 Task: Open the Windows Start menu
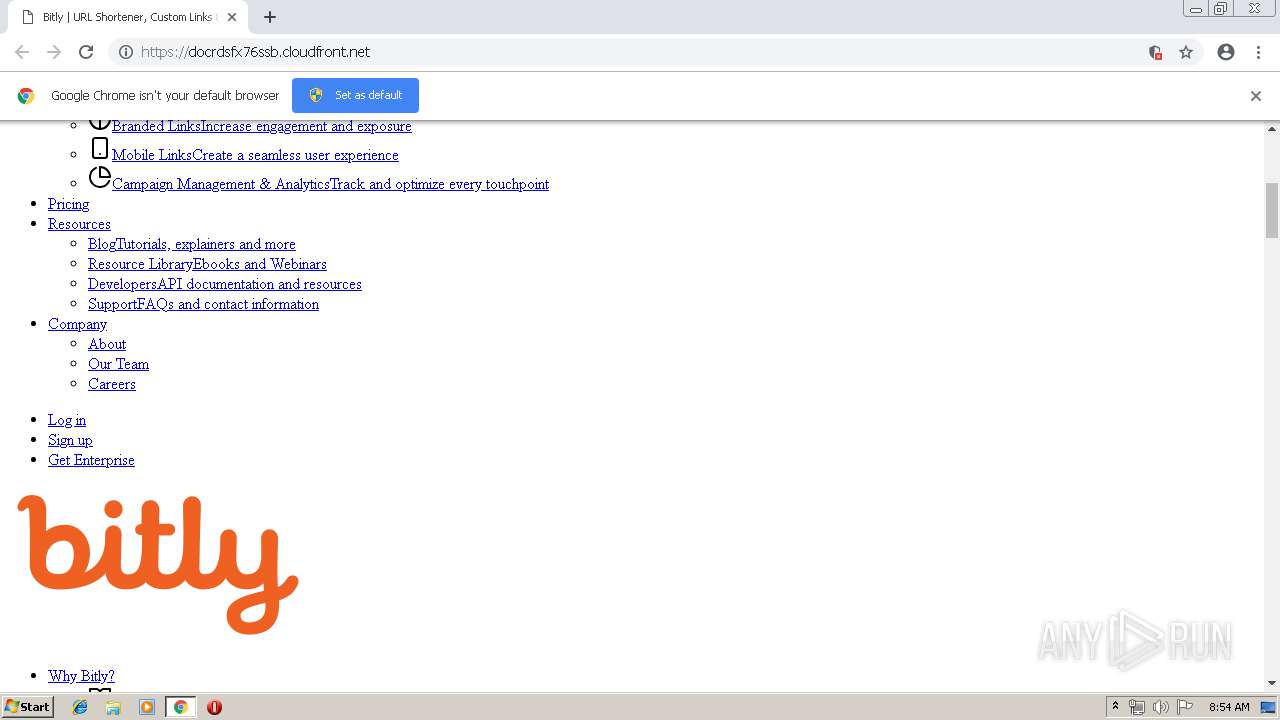28,707
